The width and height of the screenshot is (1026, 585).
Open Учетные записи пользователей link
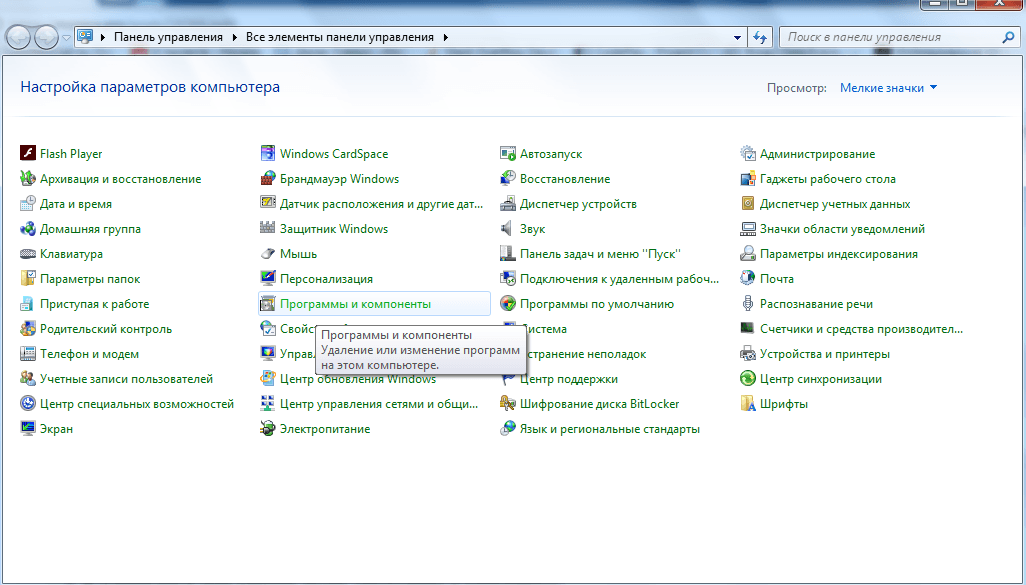pos(126,379)
